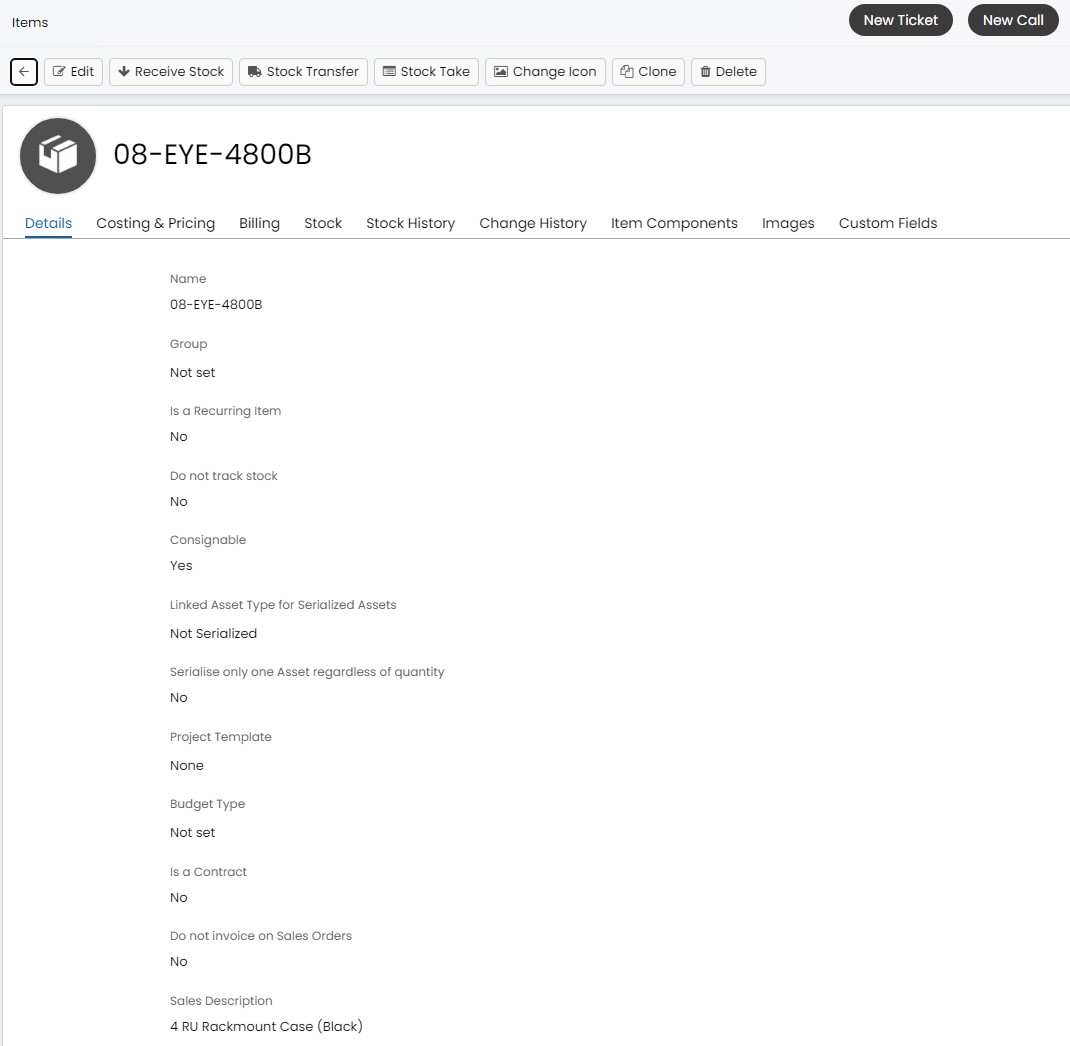
Task: Select the Custom Fields tab
Action: click(888, 223)
